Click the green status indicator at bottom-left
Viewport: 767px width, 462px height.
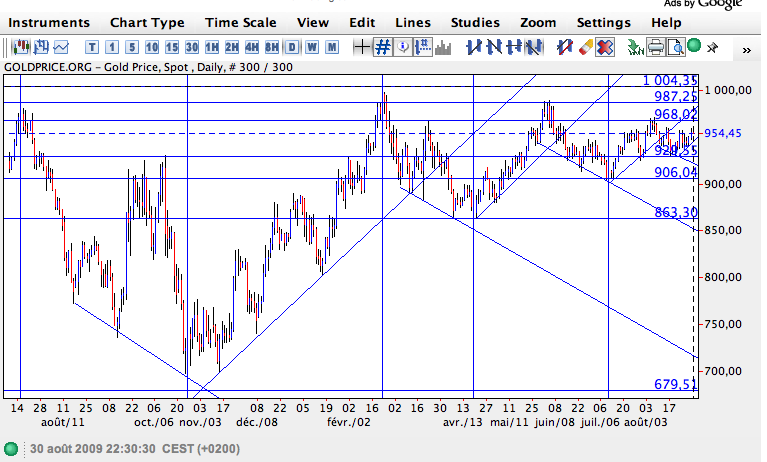coord(11,447)
